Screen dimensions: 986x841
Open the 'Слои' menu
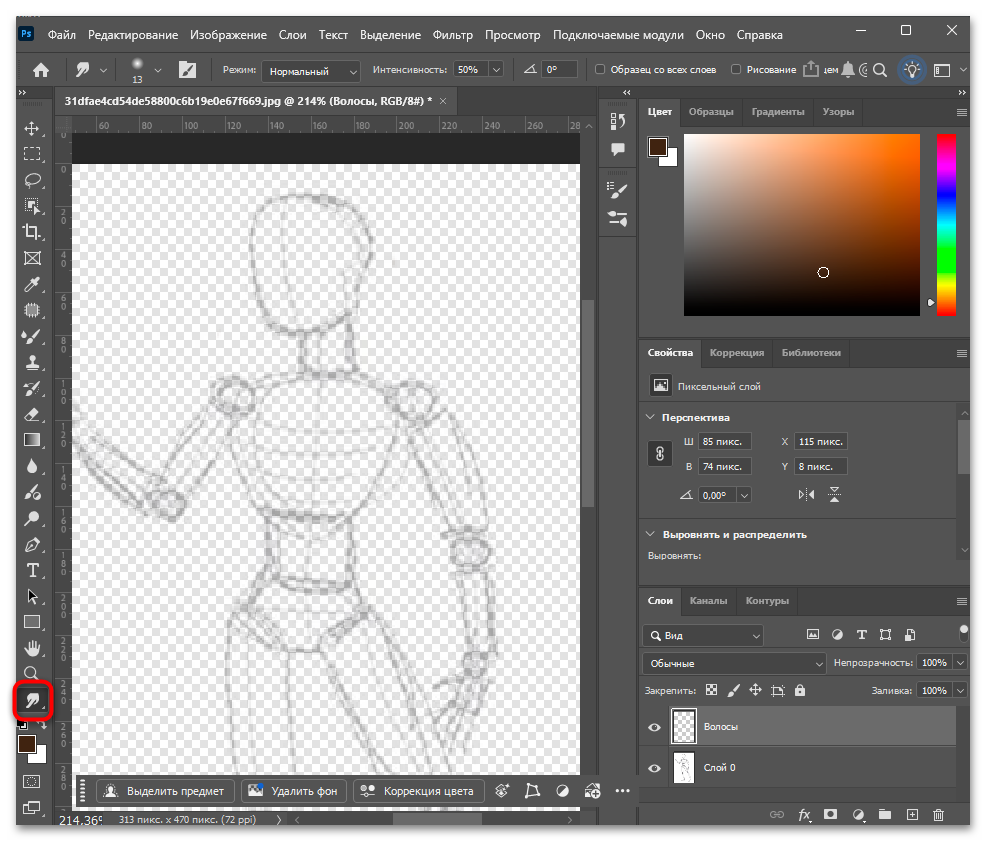click(x=292, y=35)
